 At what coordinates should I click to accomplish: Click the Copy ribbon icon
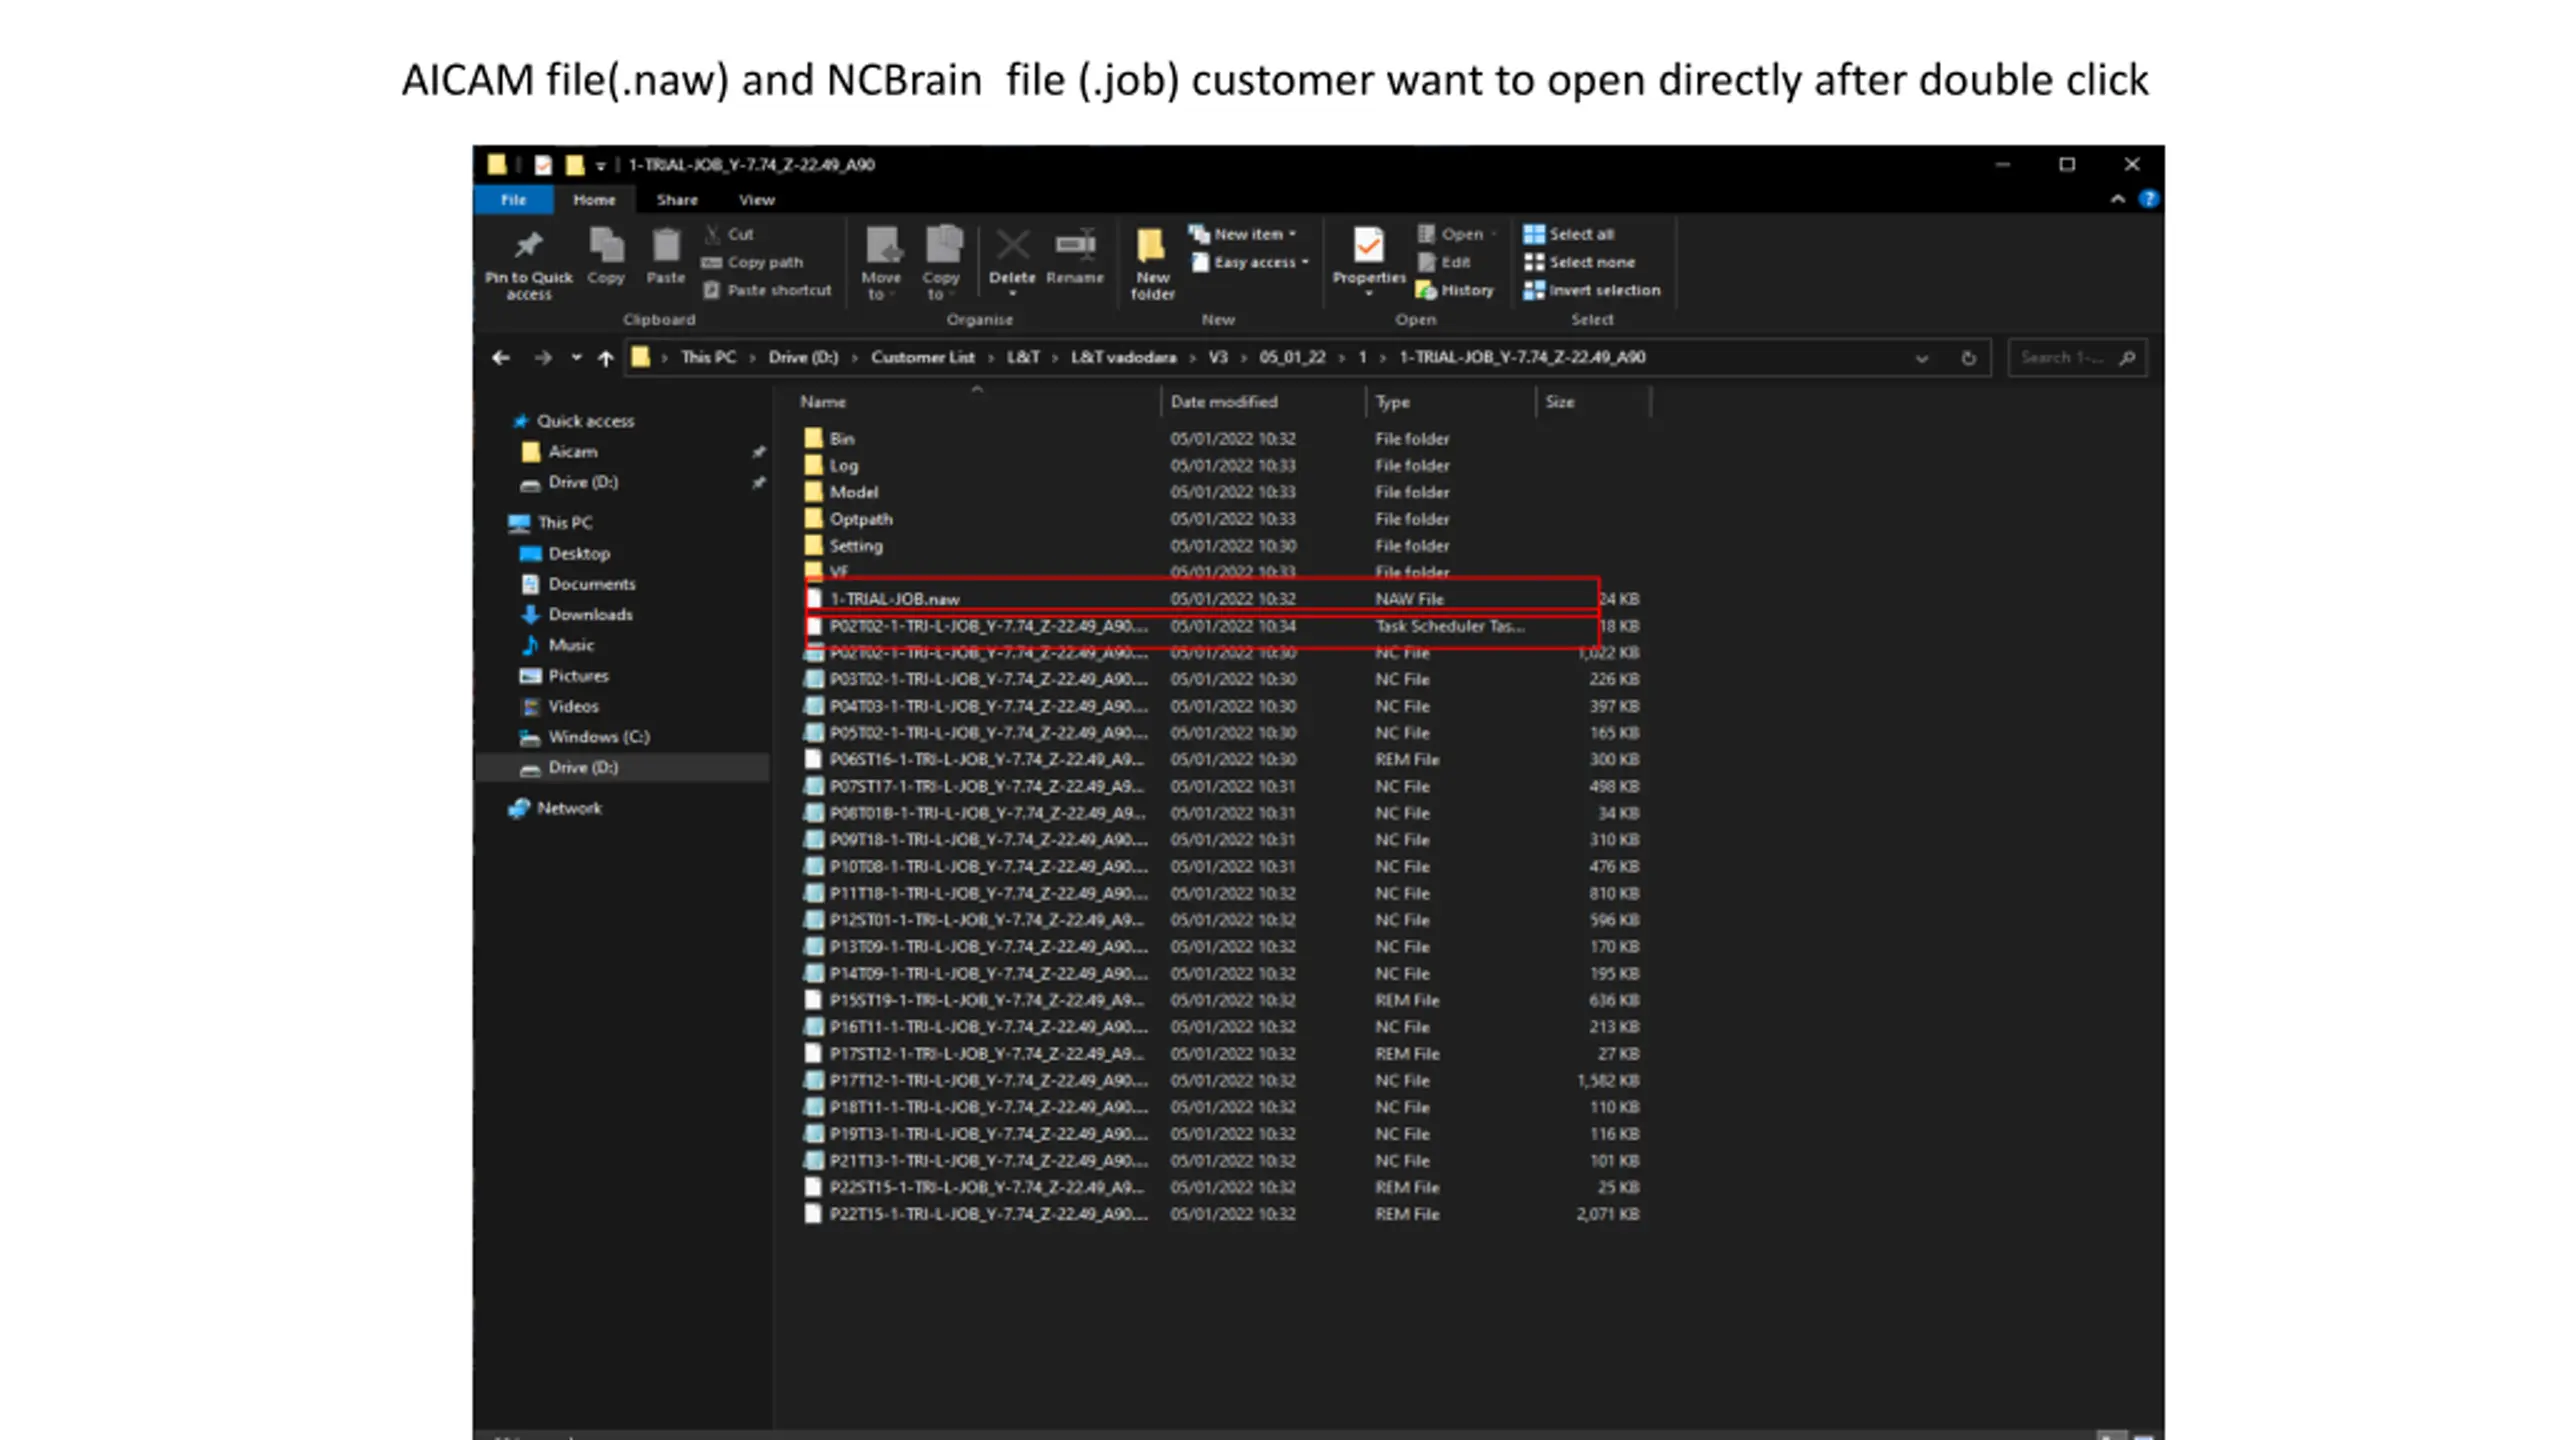[x=606, y=256]
